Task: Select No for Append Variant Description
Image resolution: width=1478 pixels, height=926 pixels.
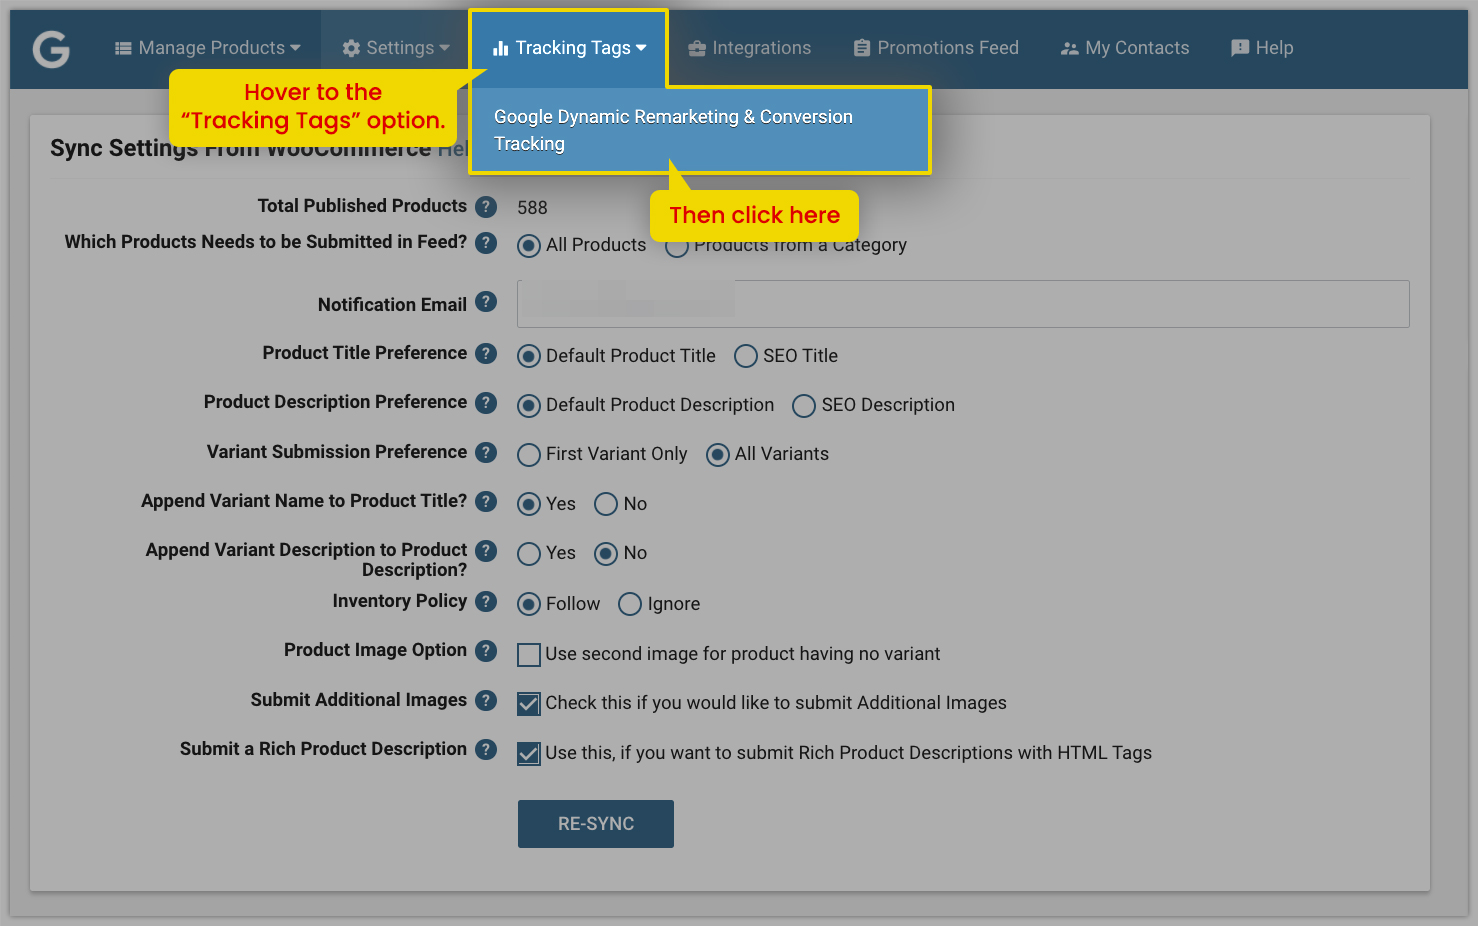Action: (x=606, y=554)
